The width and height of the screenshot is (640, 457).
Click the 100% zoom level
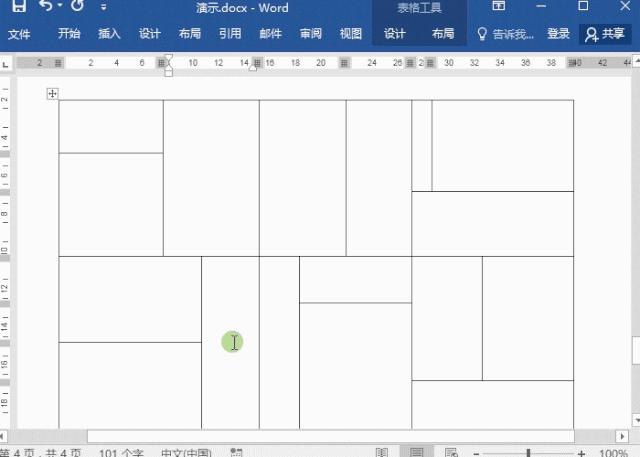(613, 453)
